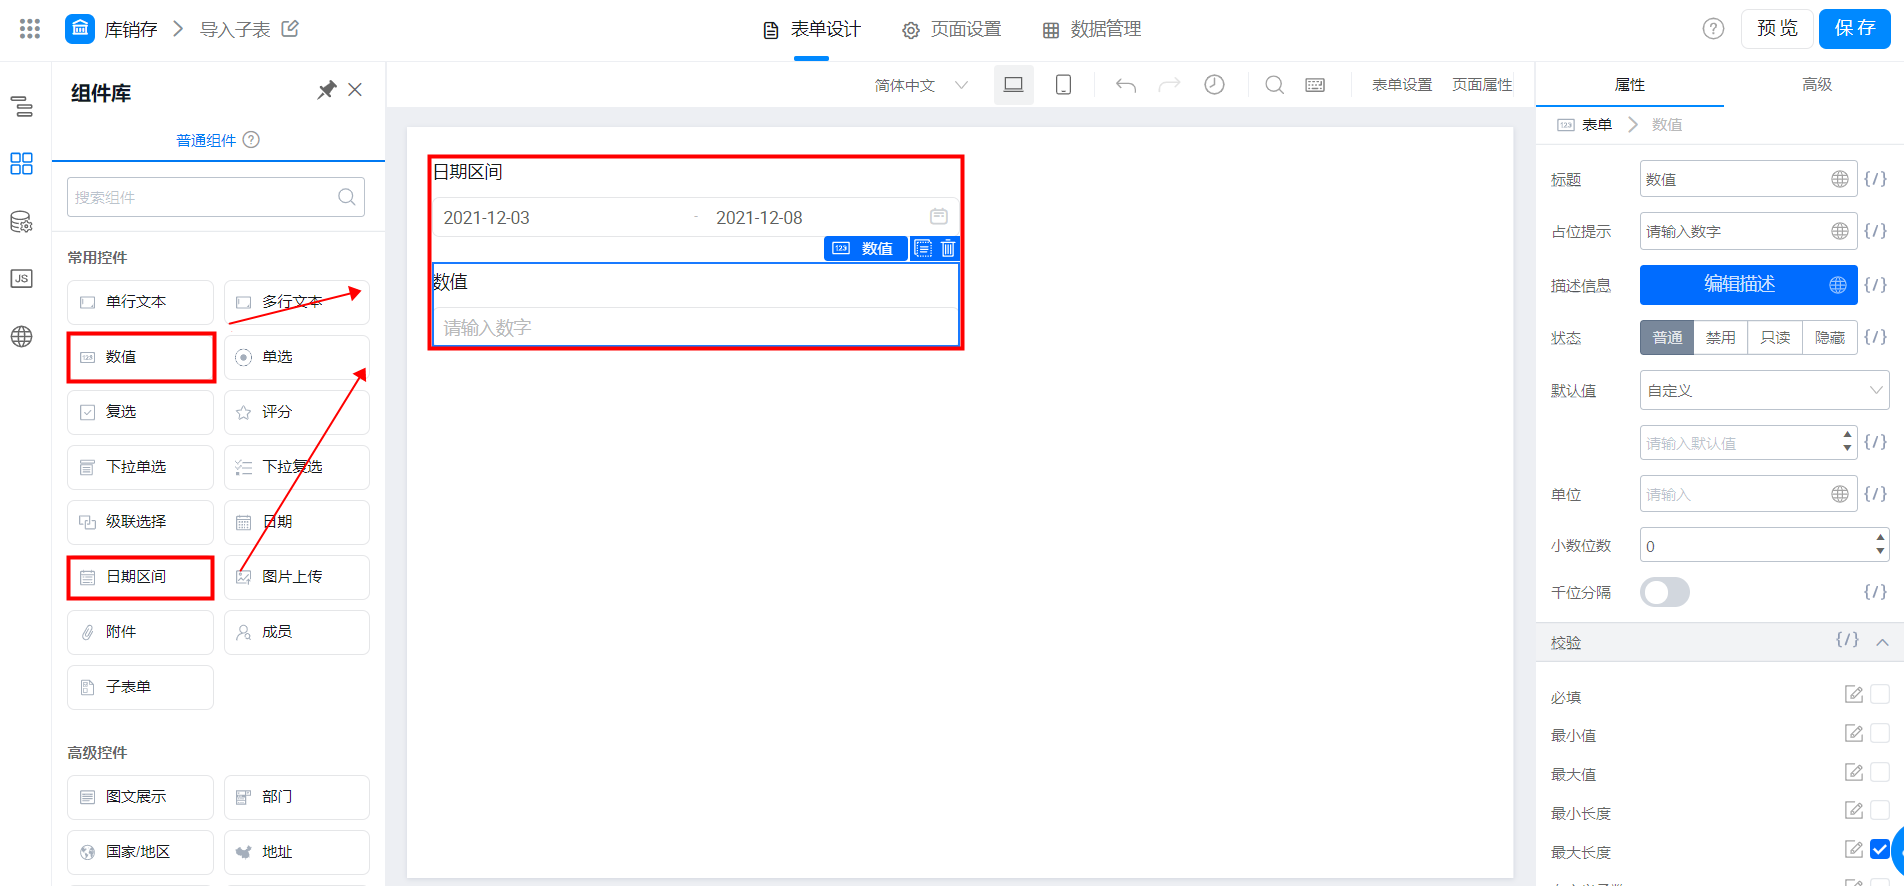Add the 级联选择 component
This screenshot has width=1904, height=886.
pyautogui.click(x=140, y=522)
